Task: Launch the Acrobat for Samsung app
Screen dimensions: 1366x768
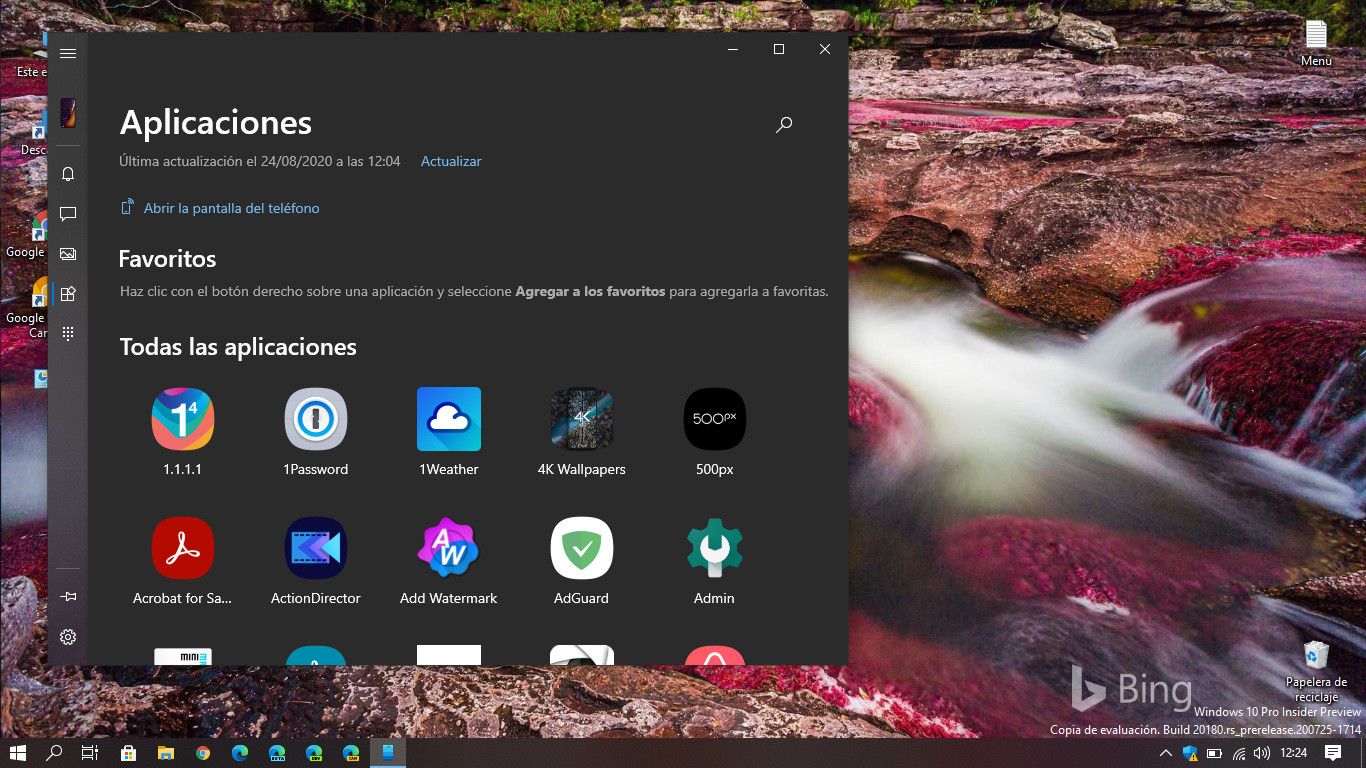Action: pos(182,561)
